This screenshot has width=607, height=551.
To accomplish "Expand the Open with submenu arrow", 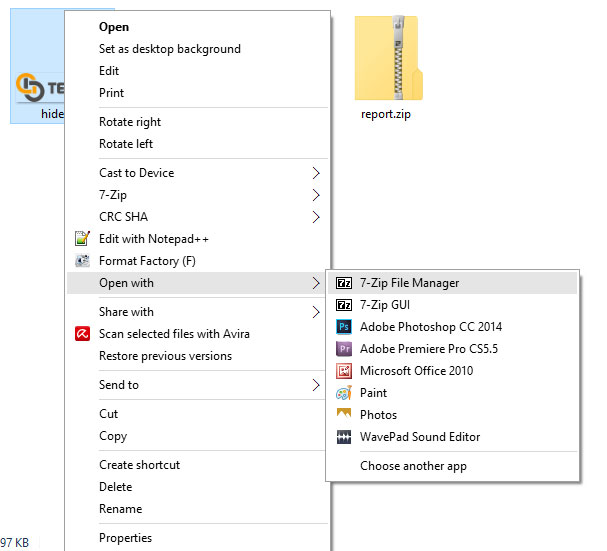I will click(316, 283).
